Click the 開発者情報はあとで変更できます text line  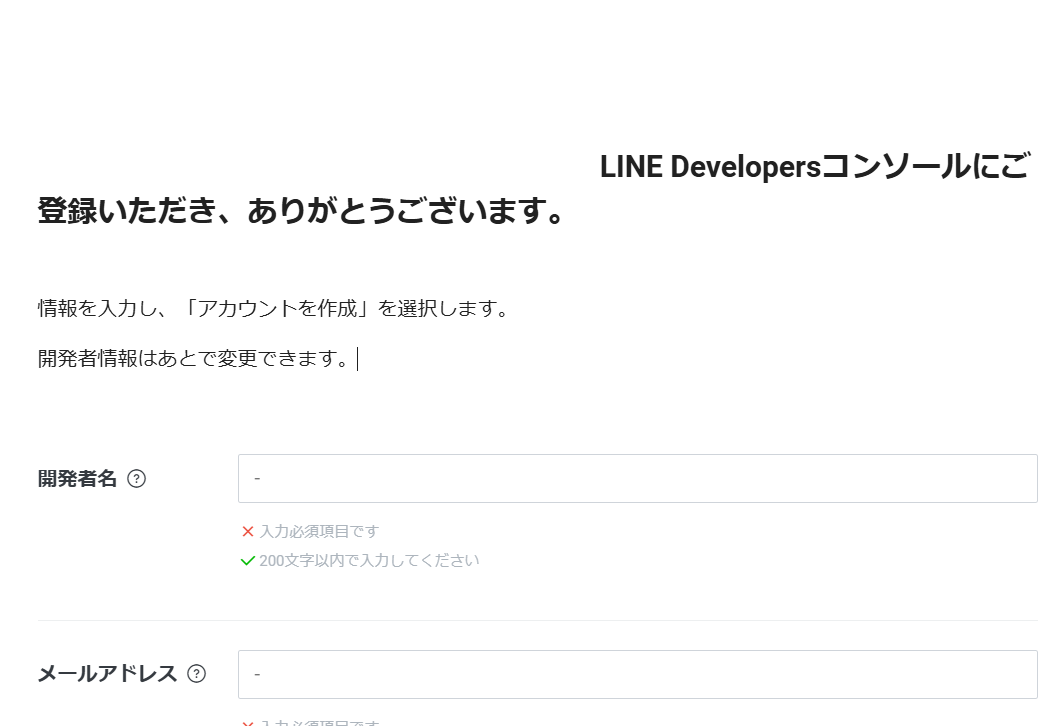[x=195, y=358]
